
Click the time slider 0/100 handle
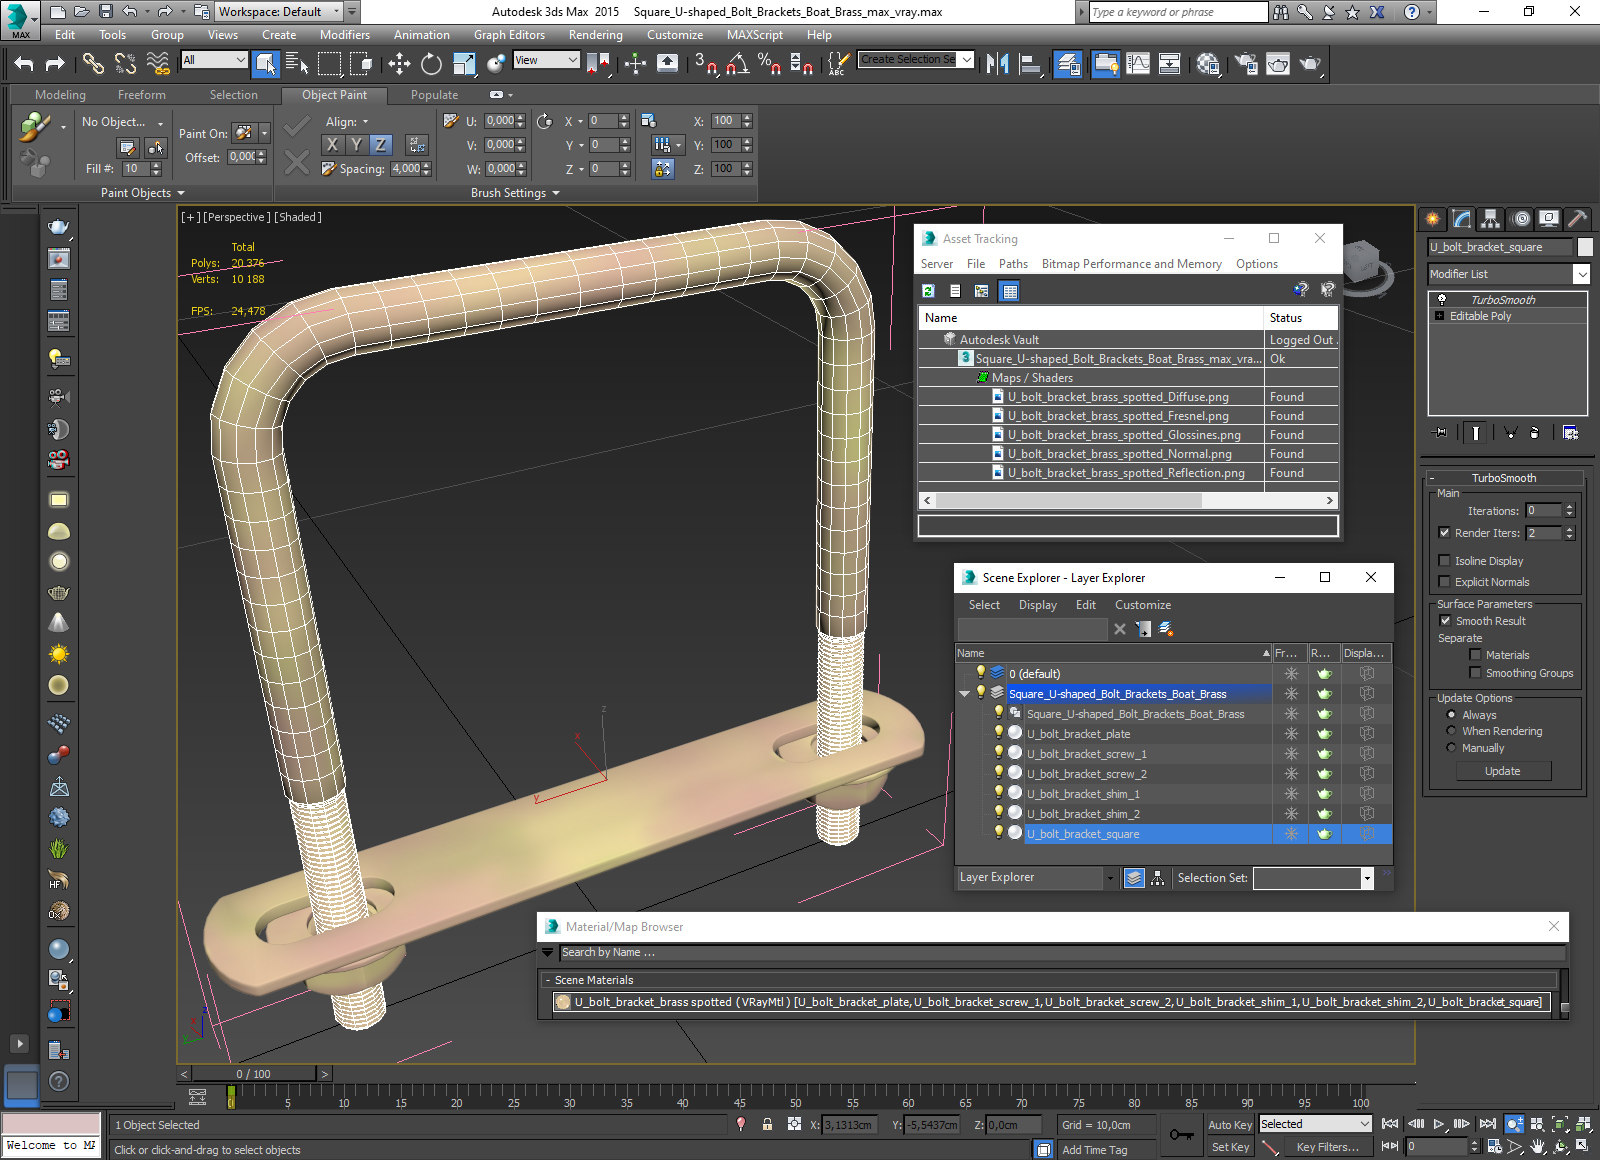(x=254, y=1074)
